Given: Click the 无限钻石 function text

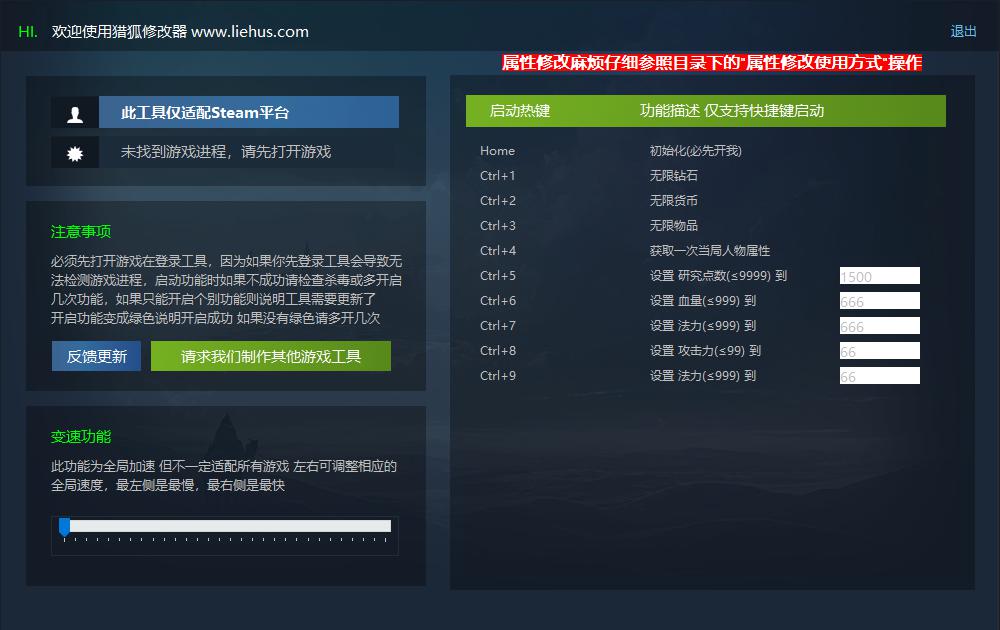Looking at the screenshot, I should click(x=673, y=176).
